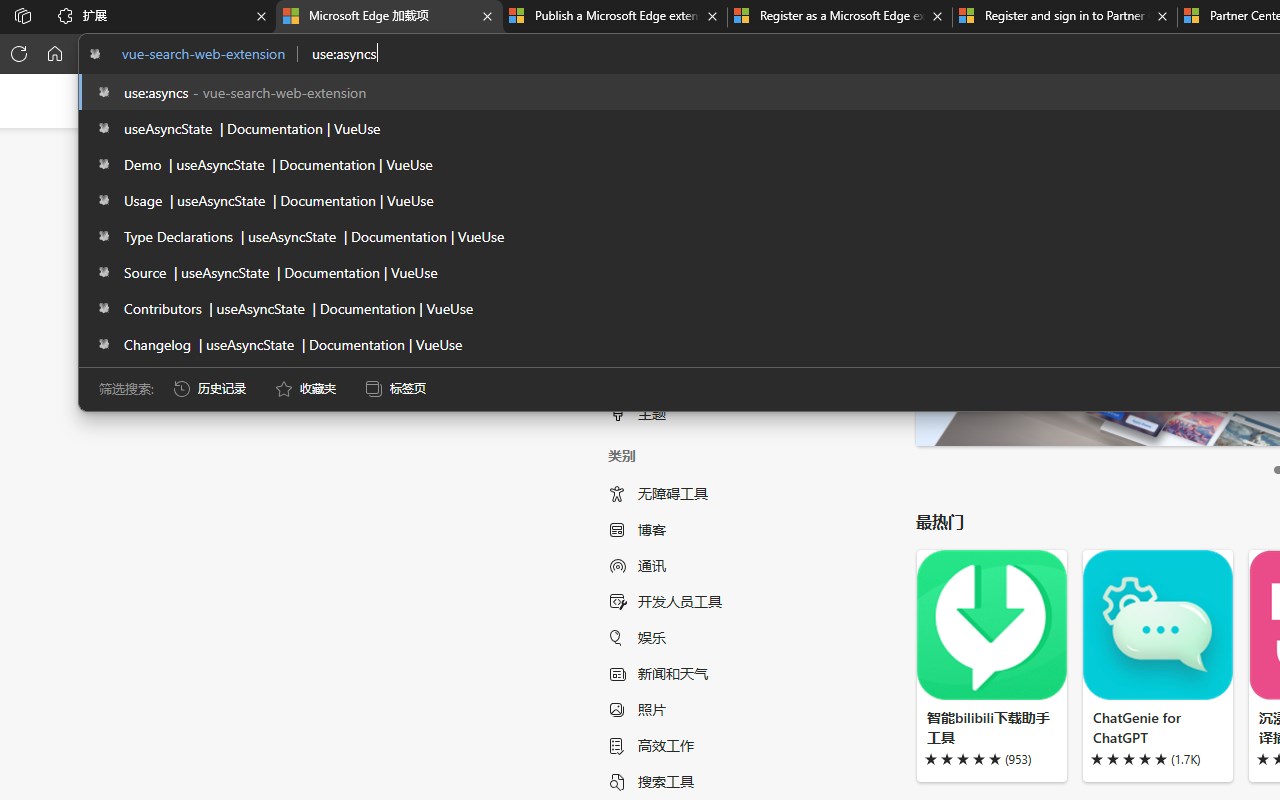1280x800 pixels.
Task: Click the 扩展 tab puzzle icon
Action: [x=66, y=16]
